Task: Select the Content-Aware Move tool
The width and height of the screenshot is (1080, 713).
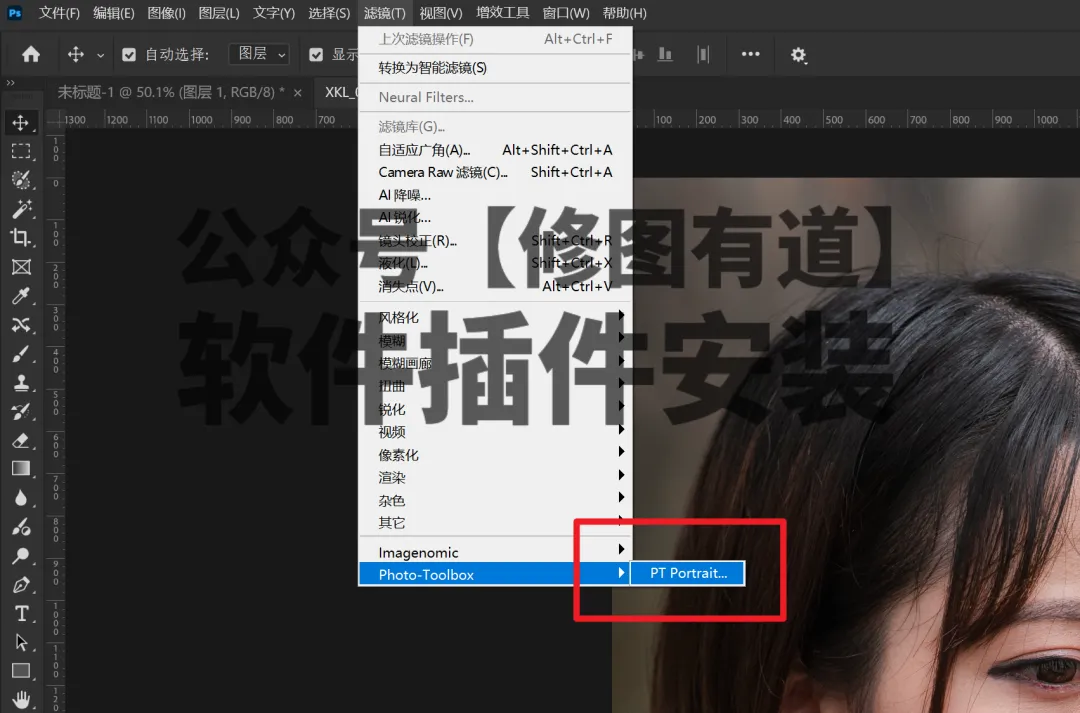Action: (21, 324)
